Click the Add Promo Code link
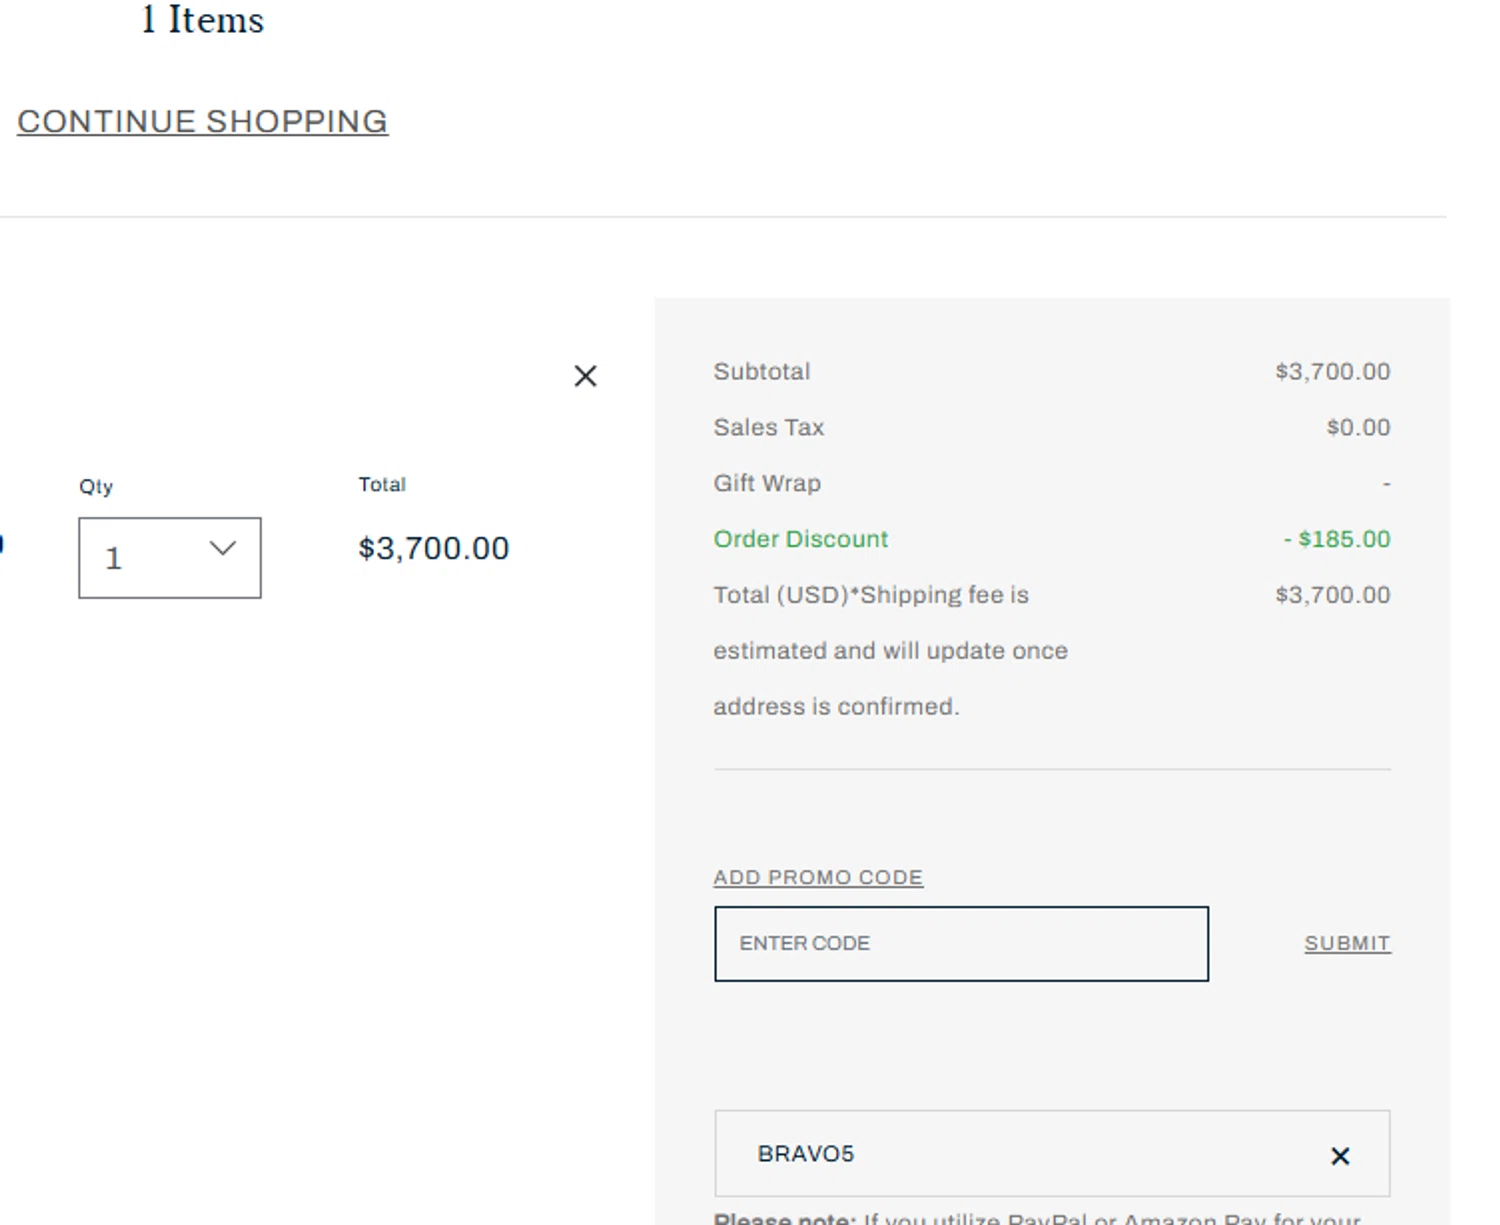Viewport: 1500px width, 1225px height. [x=818, y=877]
